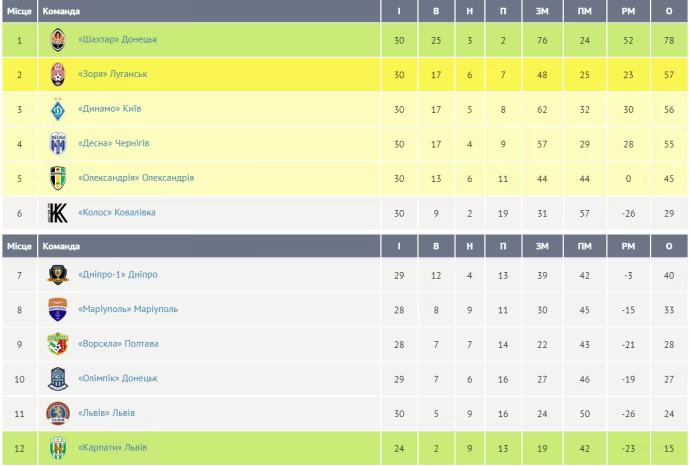The height and width of the screenshot is (466, 690).
Task: Click the Vorskla Poltava club crest
Action: pos(58,344)
